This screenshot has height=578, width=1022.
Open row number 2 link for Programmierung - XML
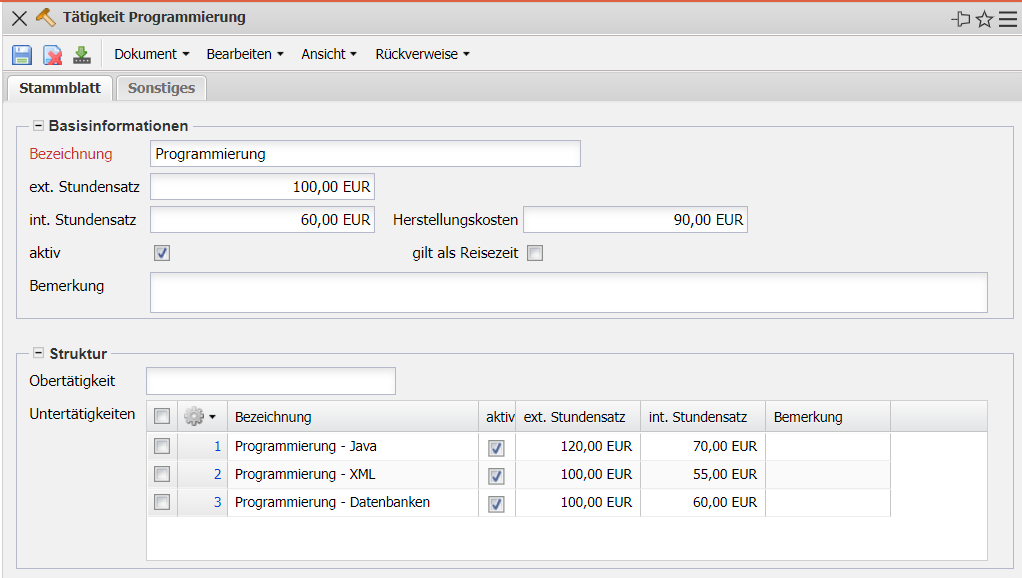point(217,474)
